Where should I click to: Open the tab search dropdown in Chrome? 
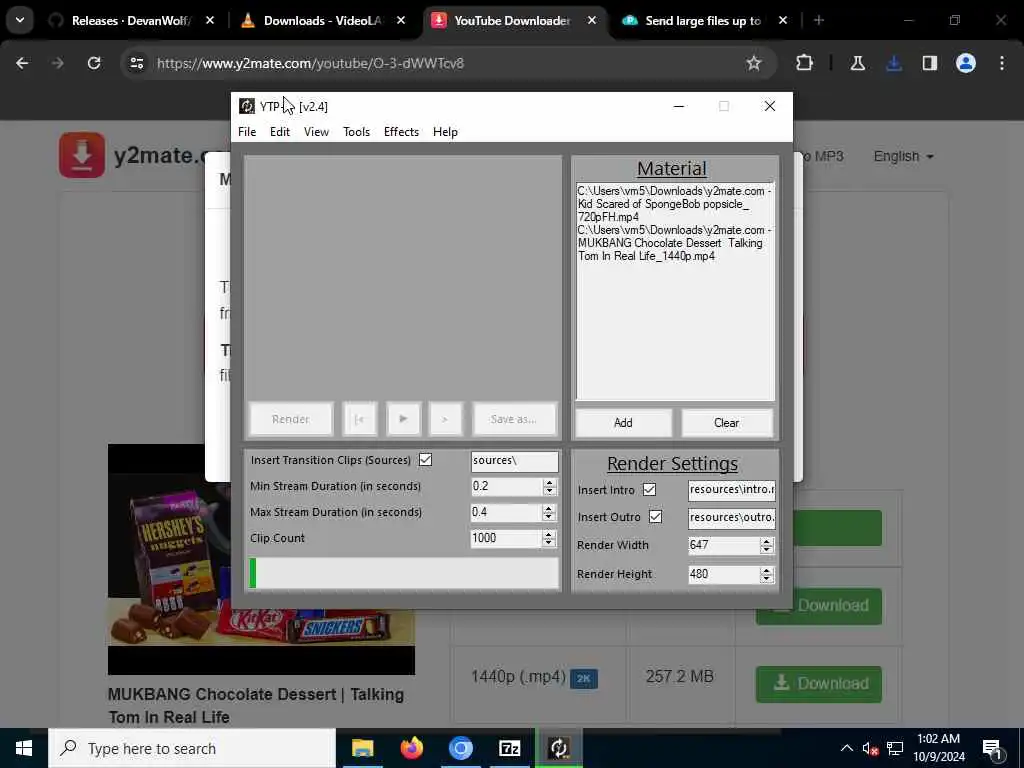(x=20, y=21)
